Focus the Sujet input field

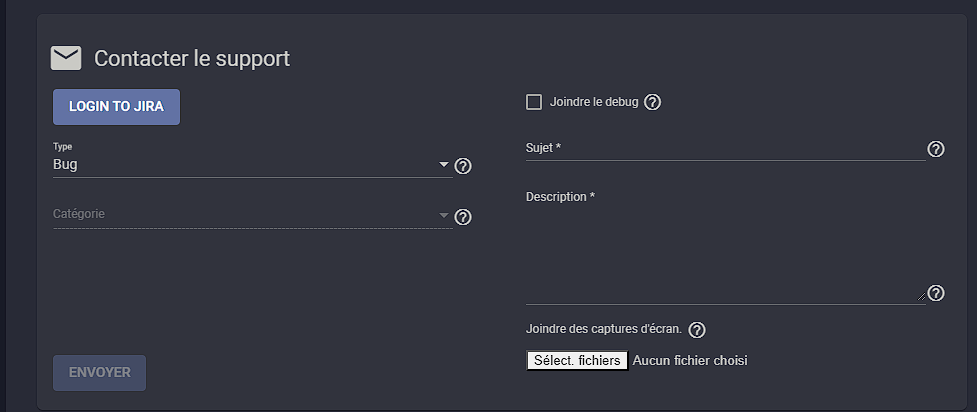point(726,148)
